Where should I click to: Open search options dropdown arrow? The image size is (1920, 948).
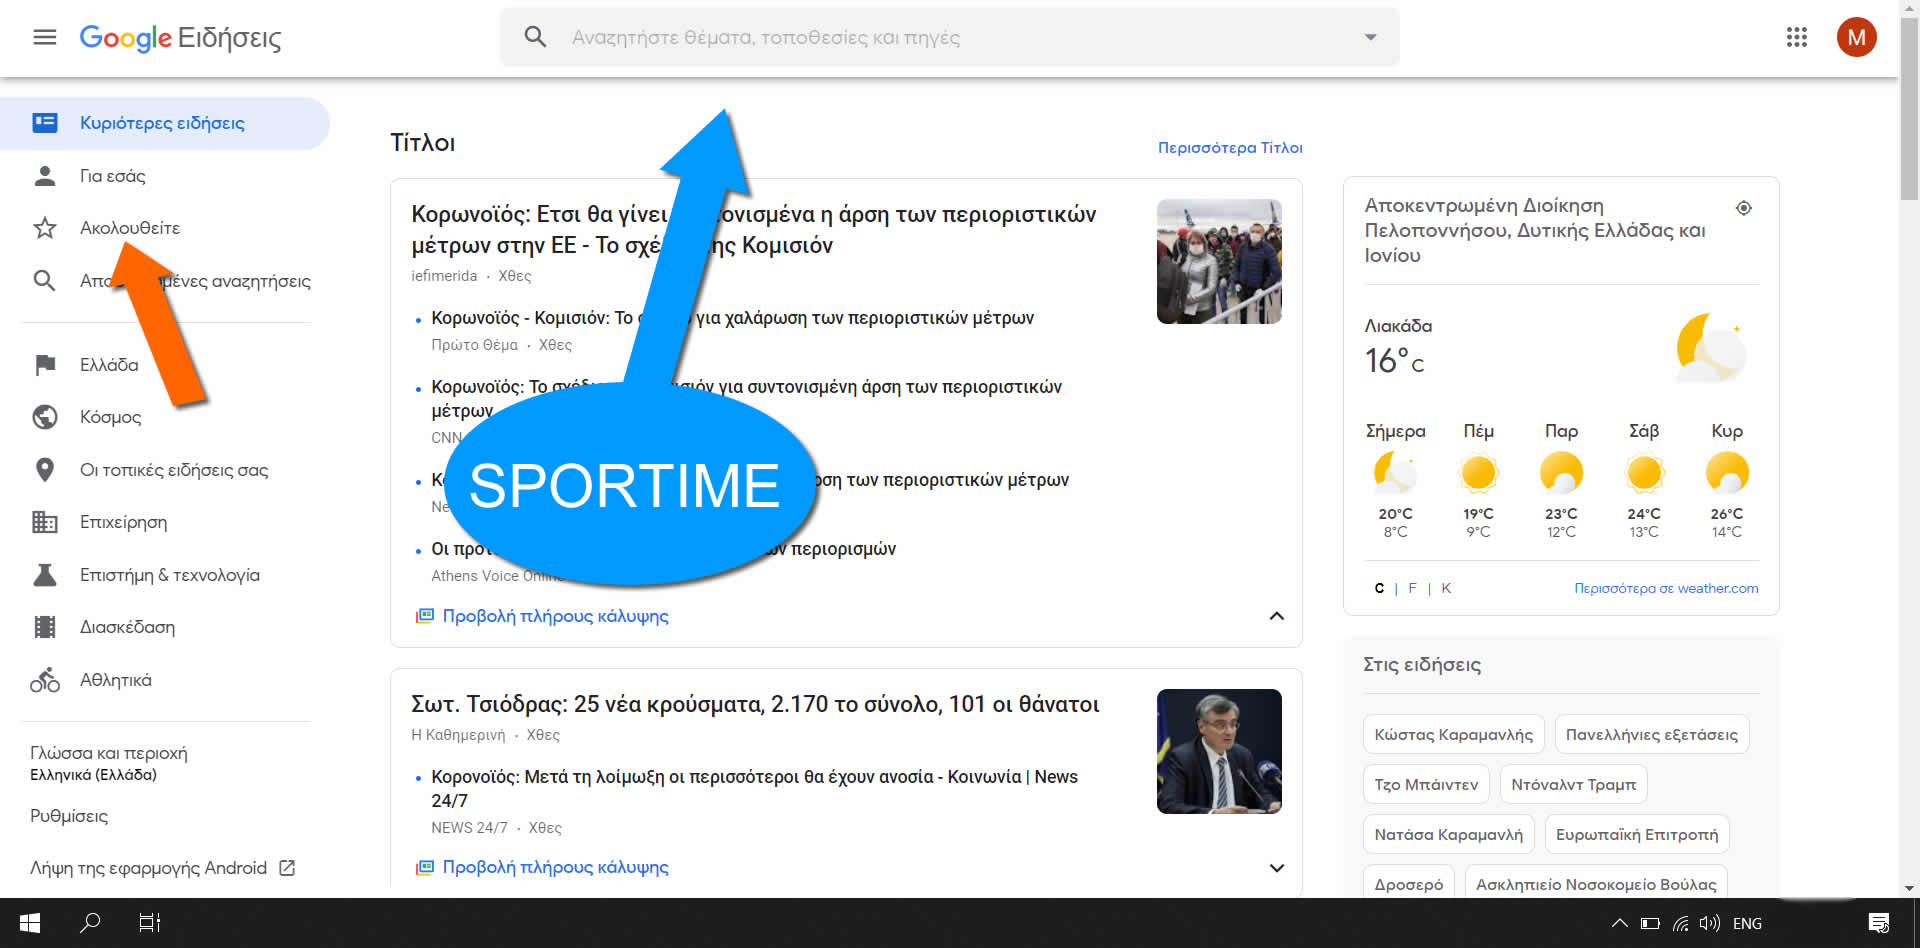click(x=1370, y=38)
